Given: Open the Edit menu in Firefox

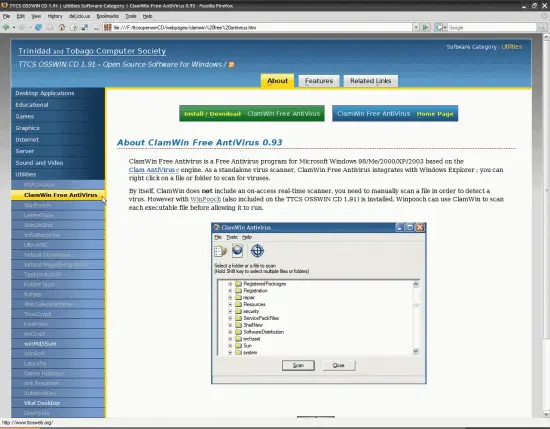Looking at the screenshot, I should pos(21,16).
